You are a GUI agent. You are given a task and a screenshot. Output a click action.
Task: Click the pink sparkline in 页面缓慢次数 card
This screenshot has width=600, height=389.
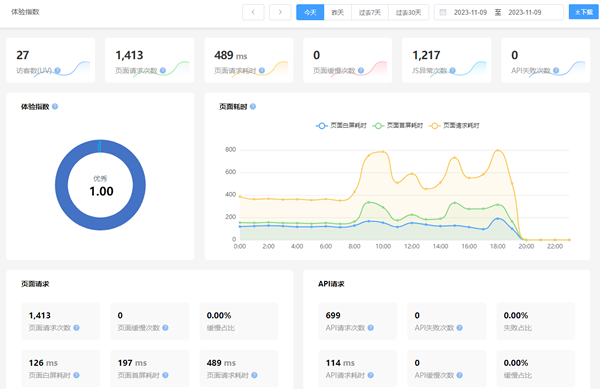359,69
